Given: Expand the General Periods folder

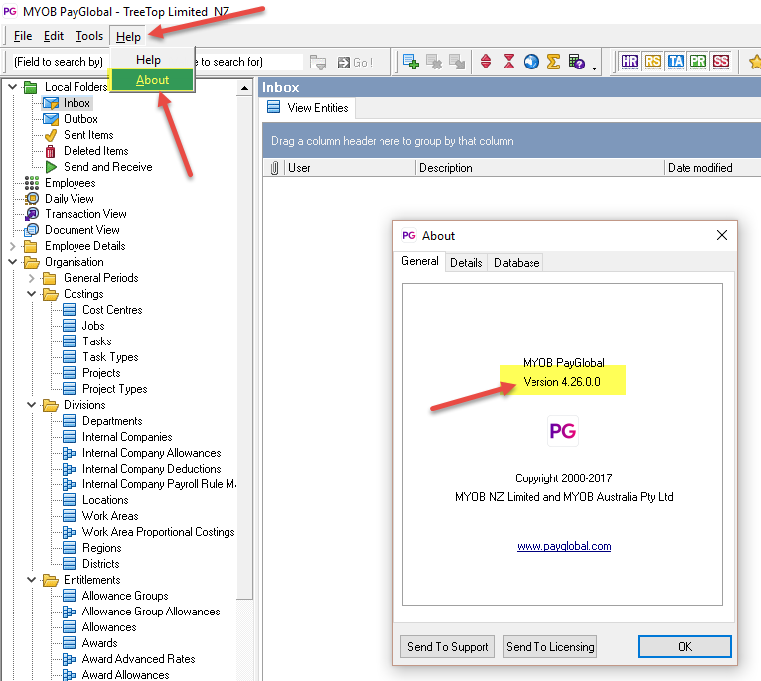Looking at the screenshot, I should pos(31,278).
